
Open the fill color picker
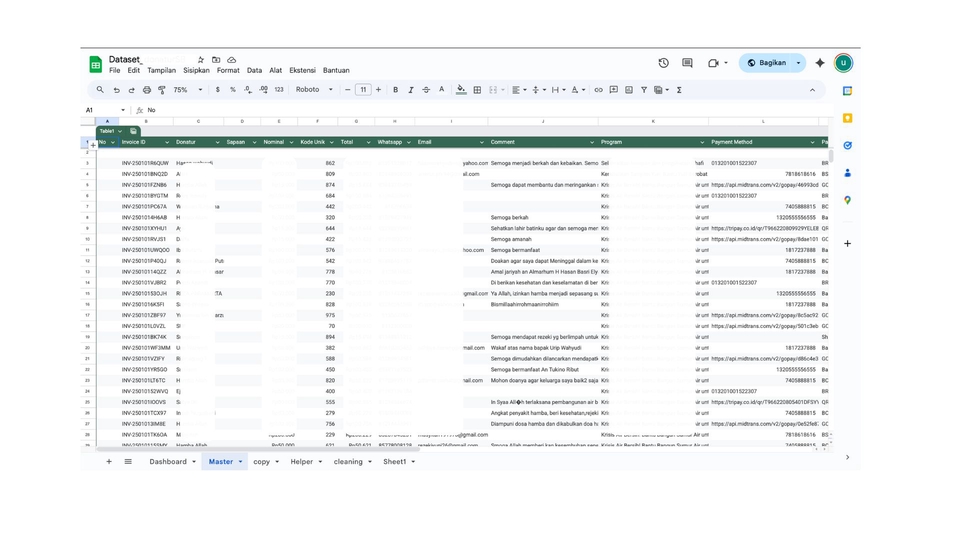tap(461, 90)
